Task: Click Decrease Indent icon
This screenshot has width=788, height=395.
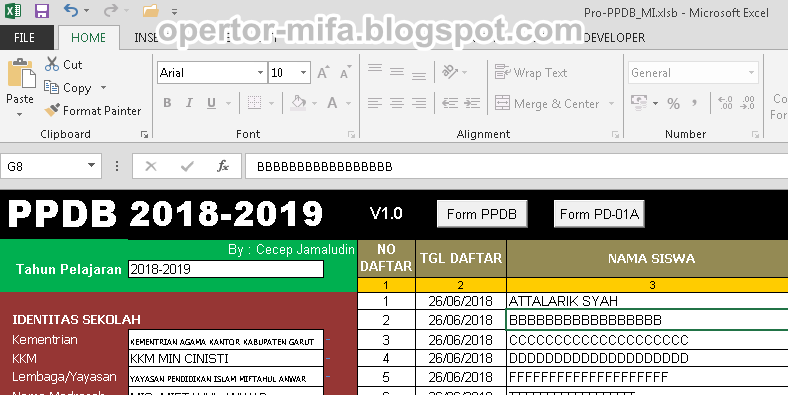Action: [450, 104]
